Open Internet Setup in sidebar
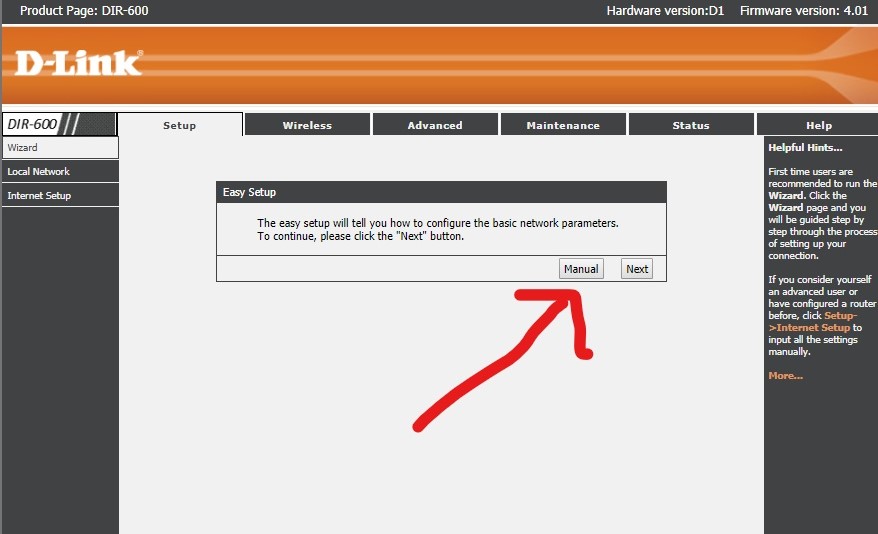The image size is (878, 534). [x=60, y=195]
